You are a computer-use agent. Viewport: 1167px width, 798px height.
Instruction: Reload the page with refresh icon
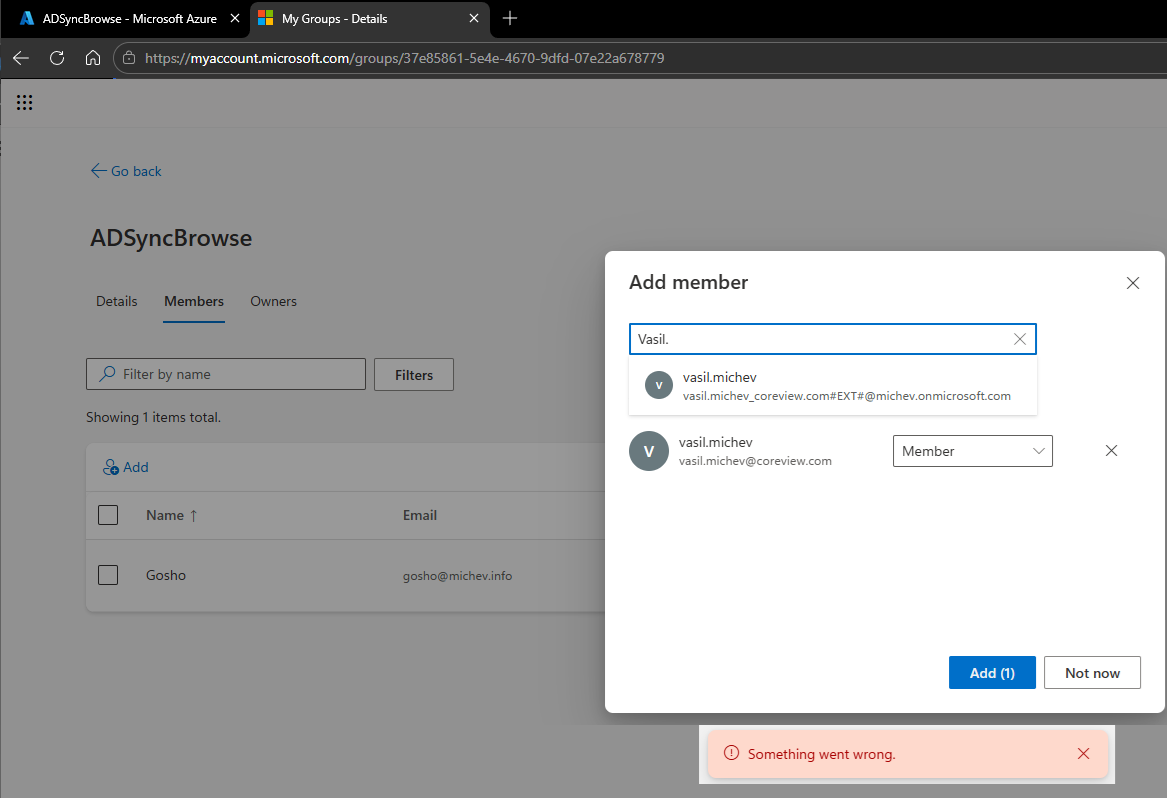point(57,58)
